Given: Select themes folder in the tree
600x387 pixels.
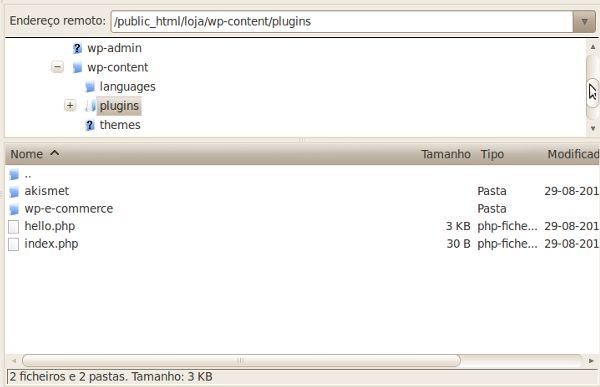Looking at the screenshot, I should tap(120, 125).
